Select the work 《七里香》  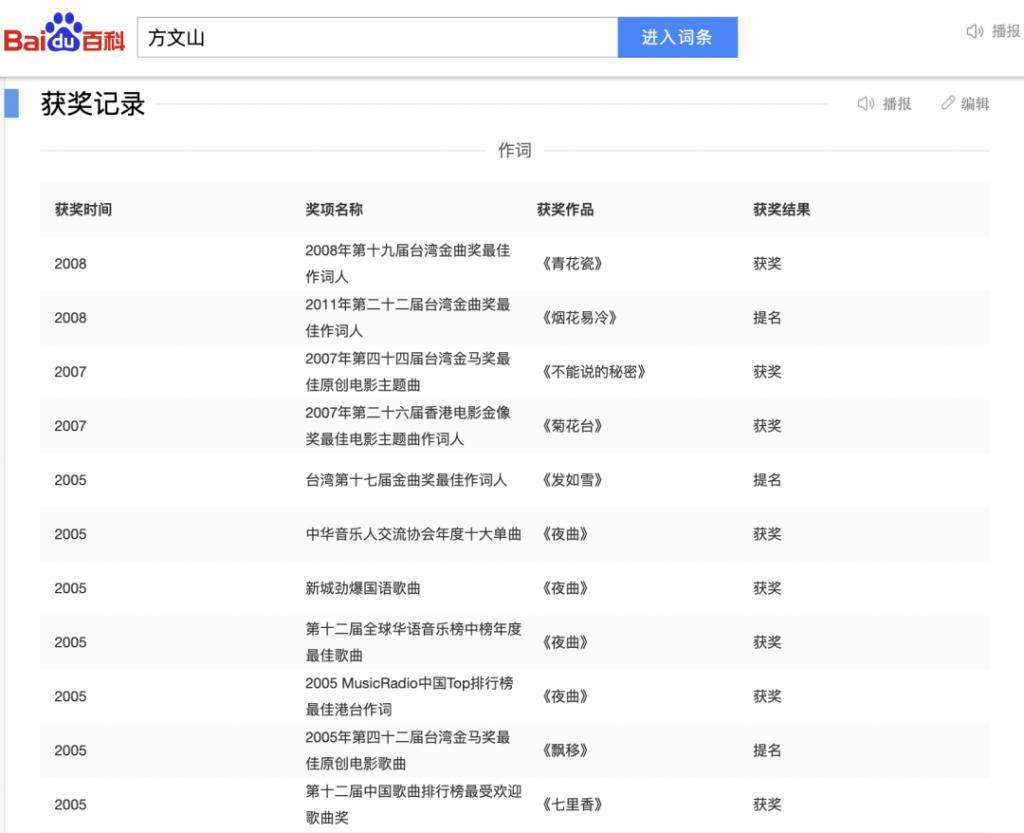click(x=572, y=805)
